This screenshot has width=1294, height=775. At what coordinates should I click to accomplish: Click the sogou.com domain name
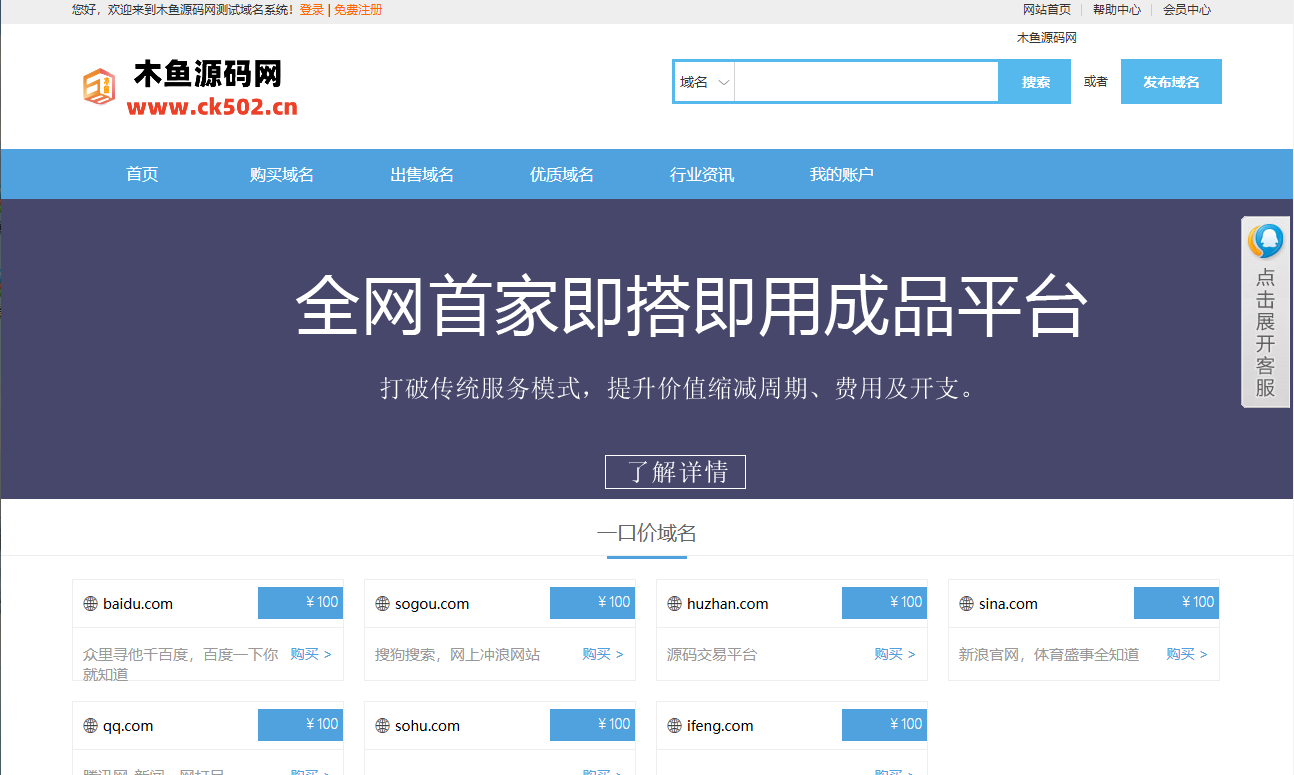(432, 604)
